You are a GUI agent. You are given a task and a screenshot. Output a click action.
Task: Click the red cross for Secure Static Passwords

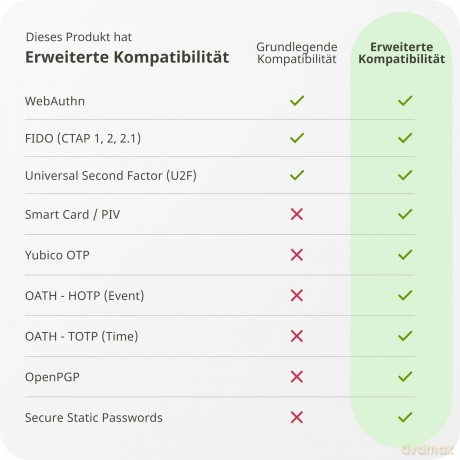(297, 417)
